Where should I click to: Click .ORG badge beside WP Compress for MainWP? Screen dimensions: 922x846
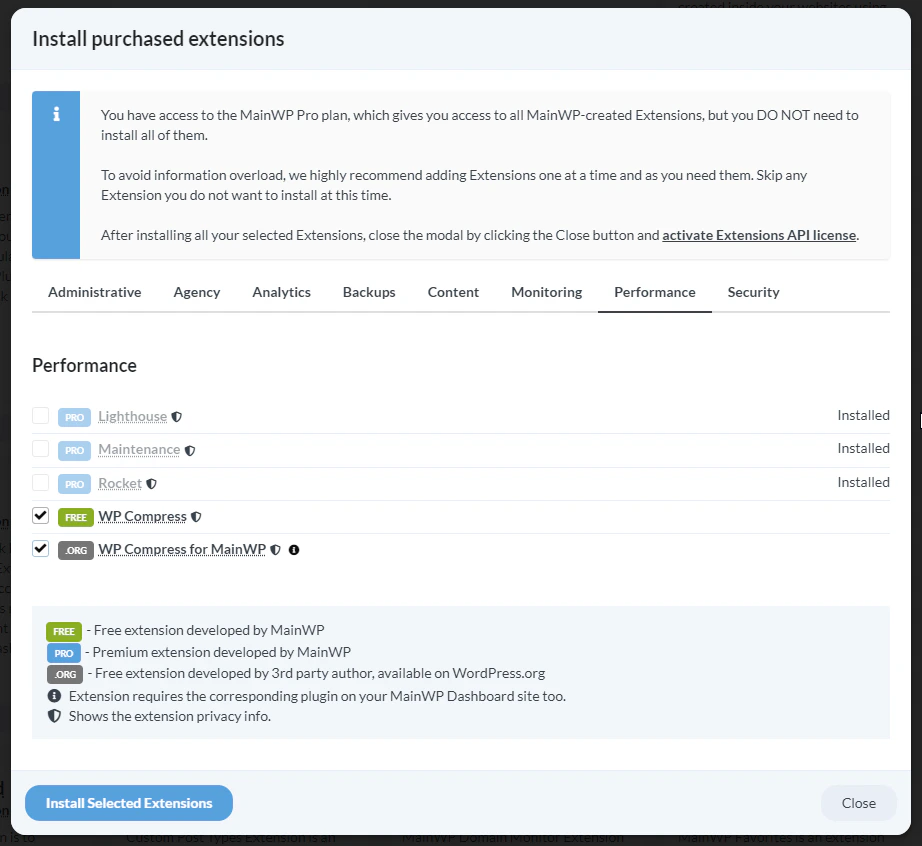pos(76,550)
